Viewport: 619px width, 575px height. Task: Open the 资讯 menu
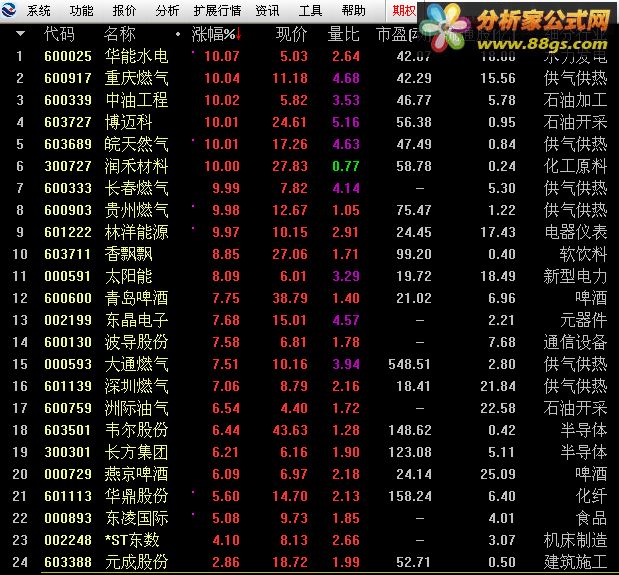tap(267, 11)
